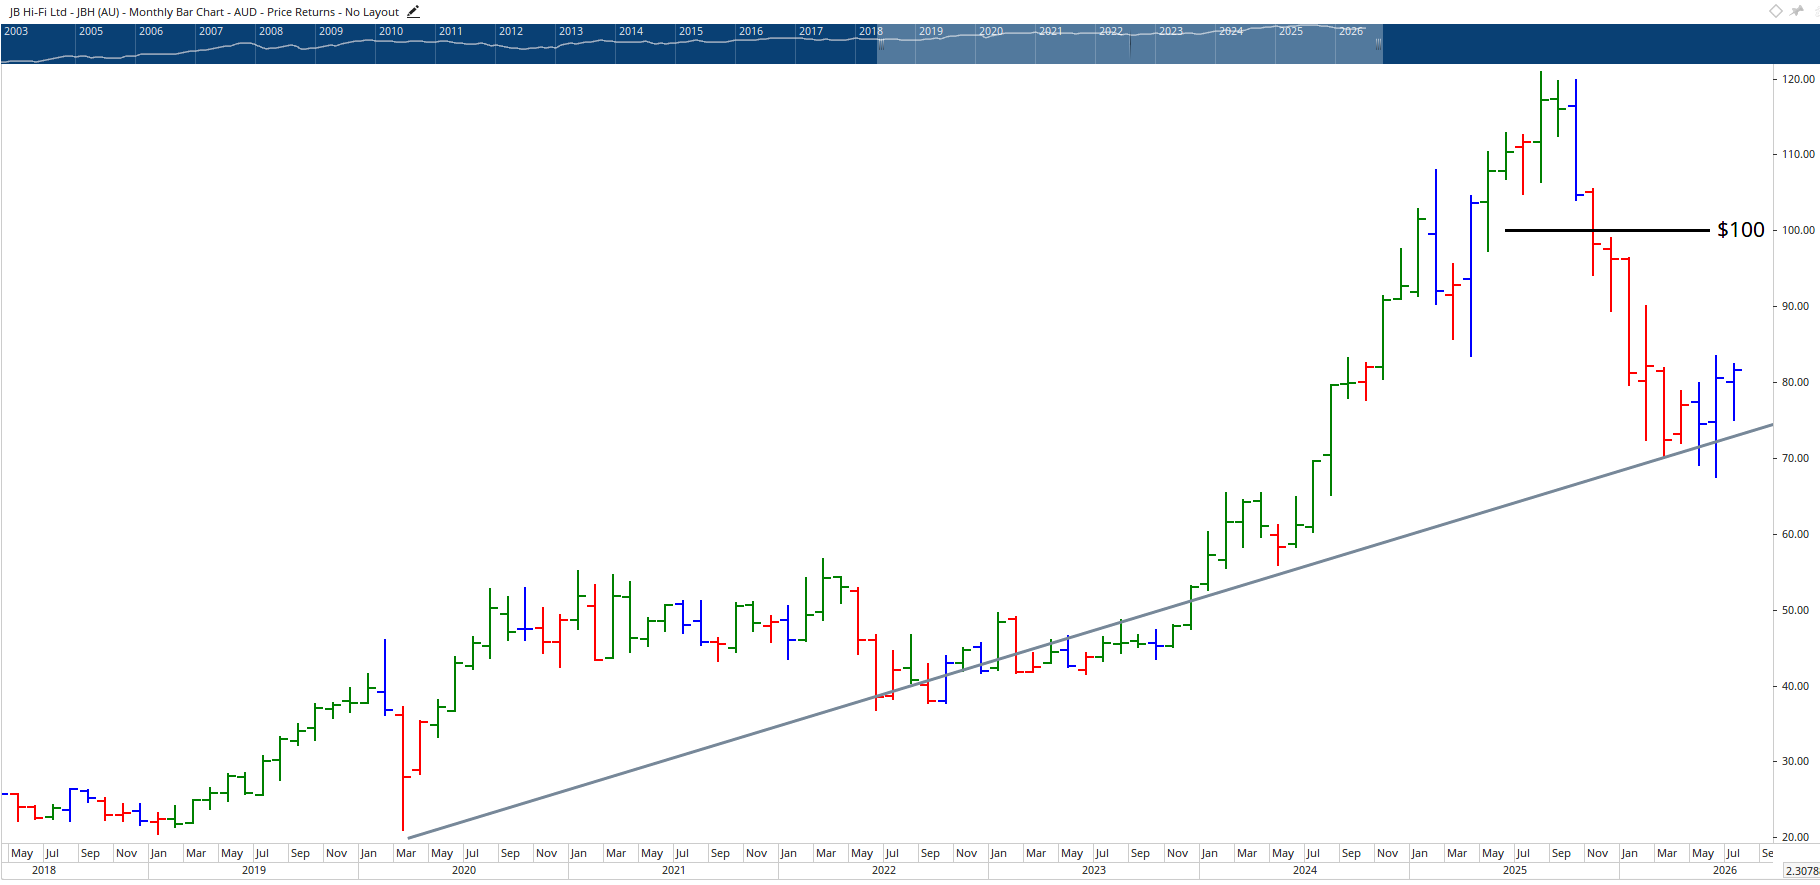
Task: Click the diamond icon at top right
Action: [1776, 11]
